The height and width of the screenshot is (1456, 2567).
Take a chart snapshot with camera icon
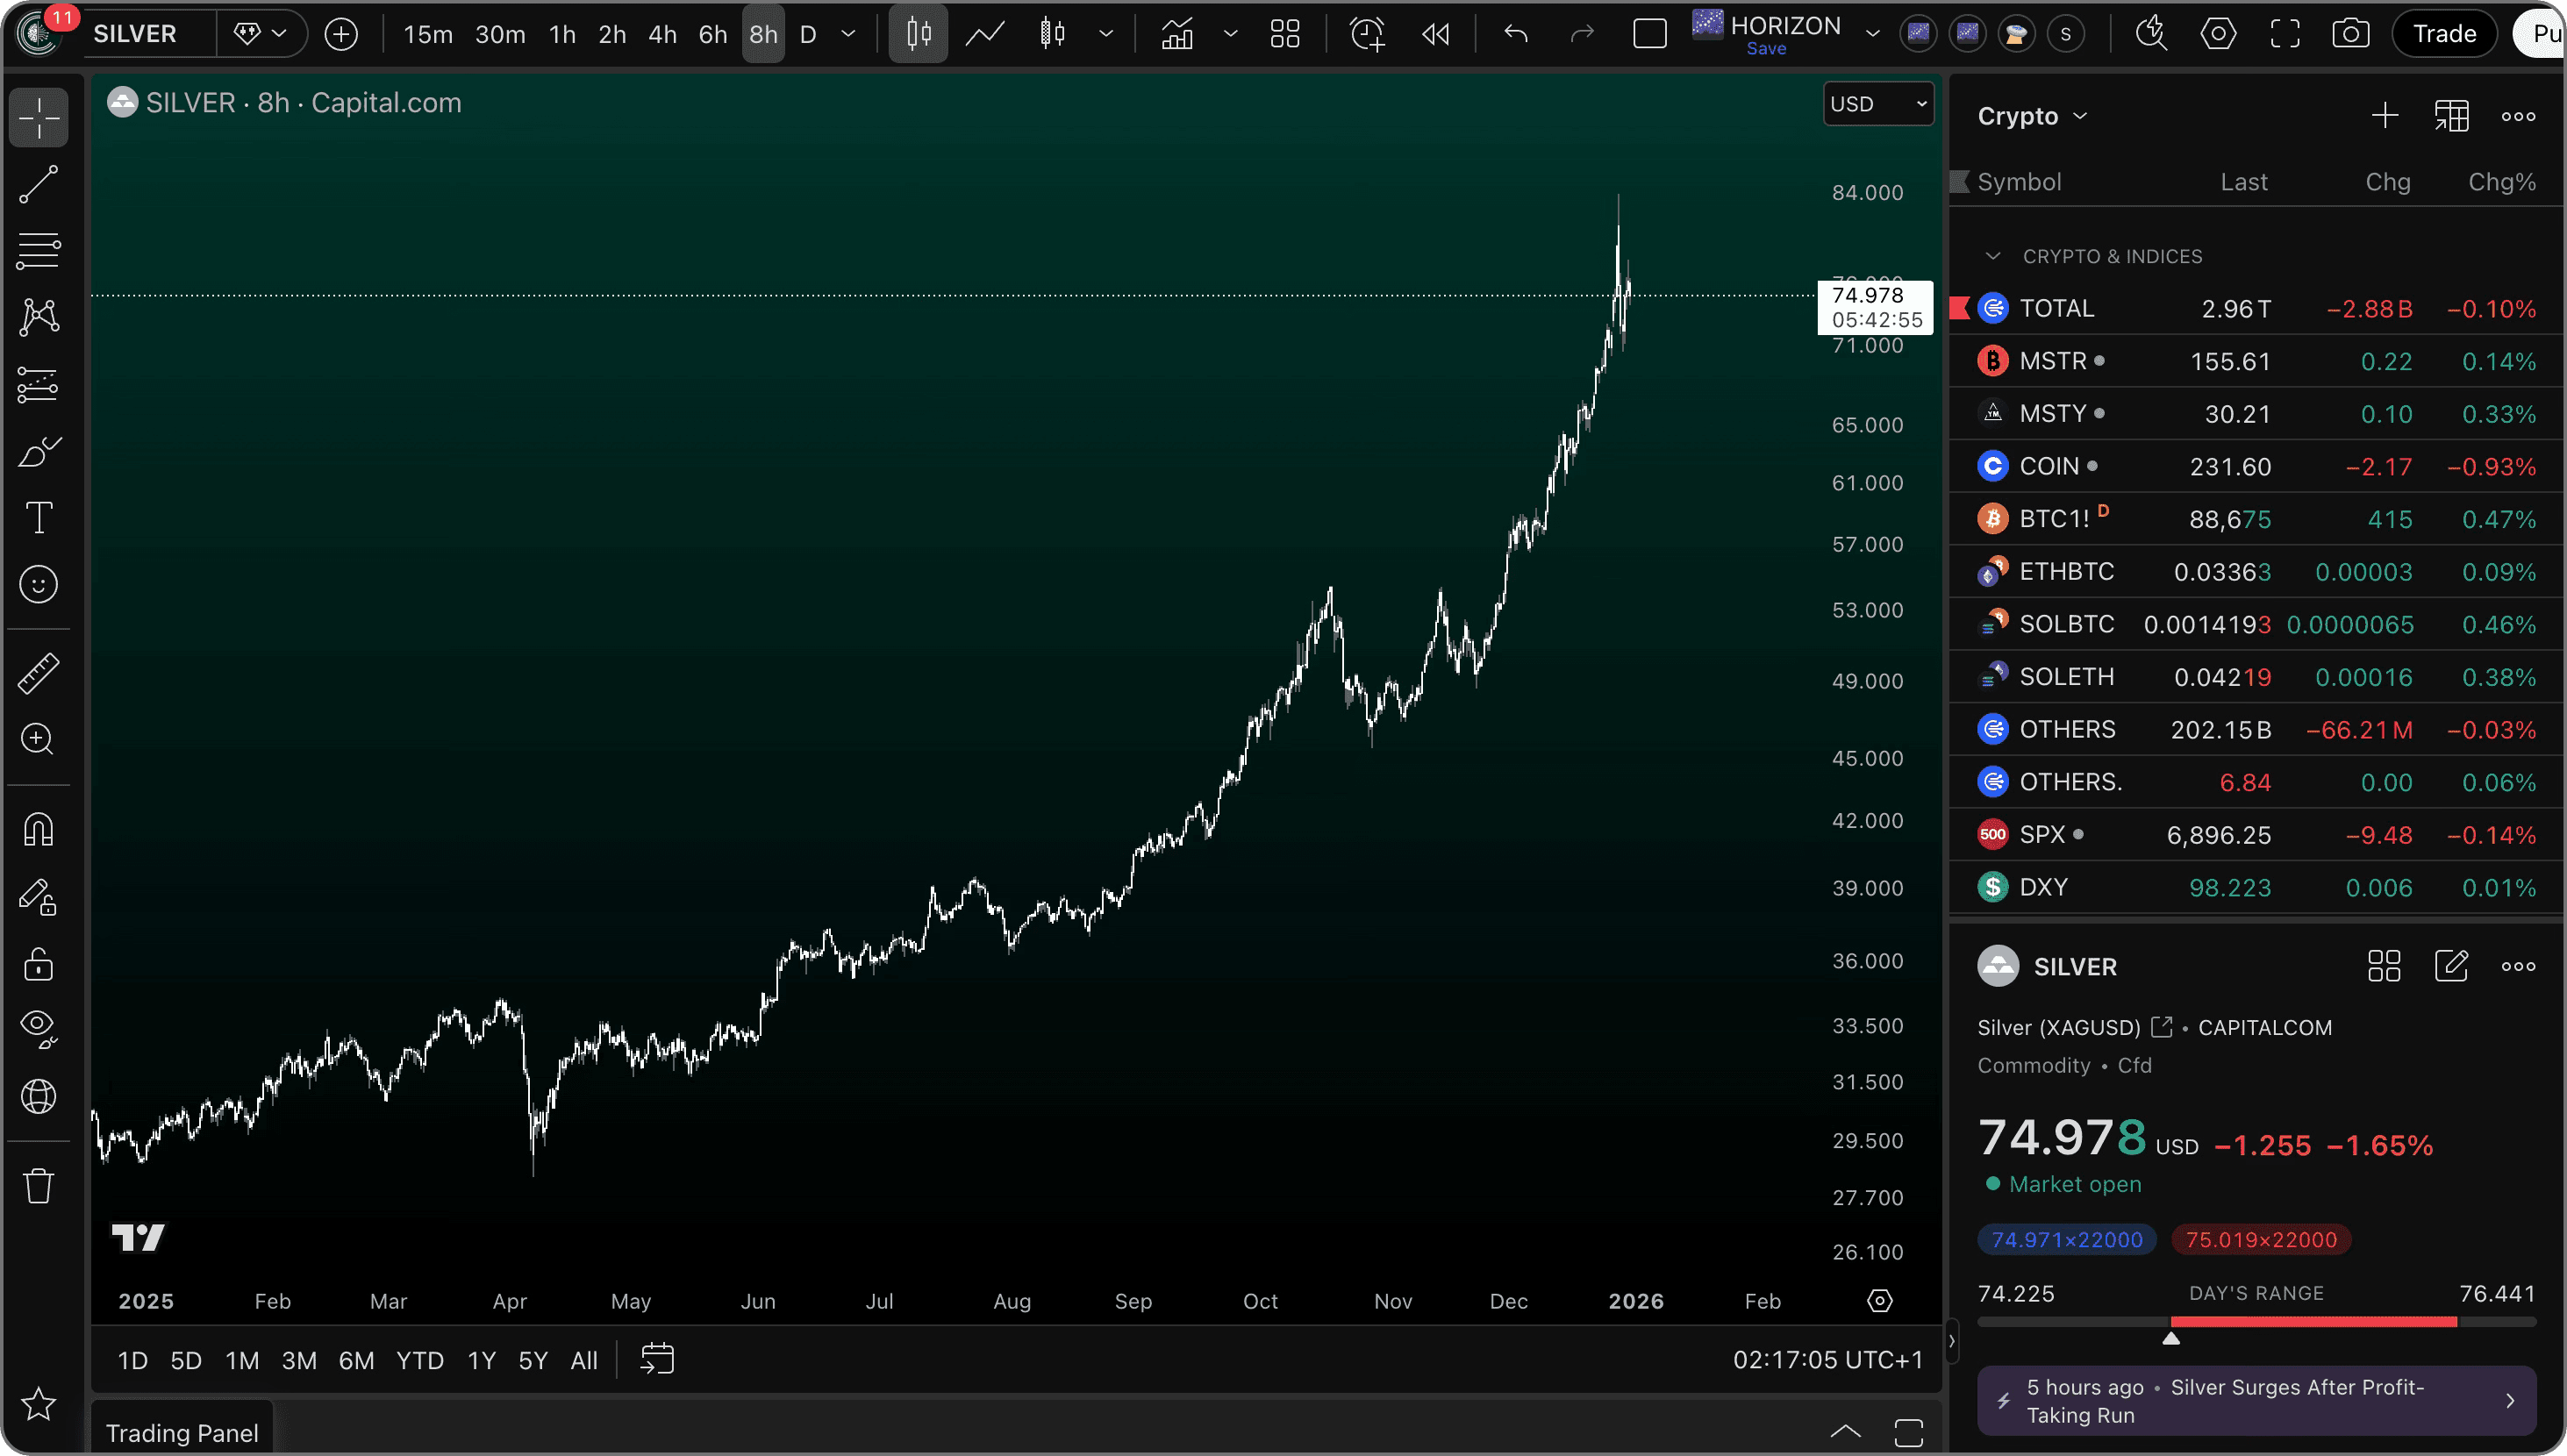[x=2350, y=34]
